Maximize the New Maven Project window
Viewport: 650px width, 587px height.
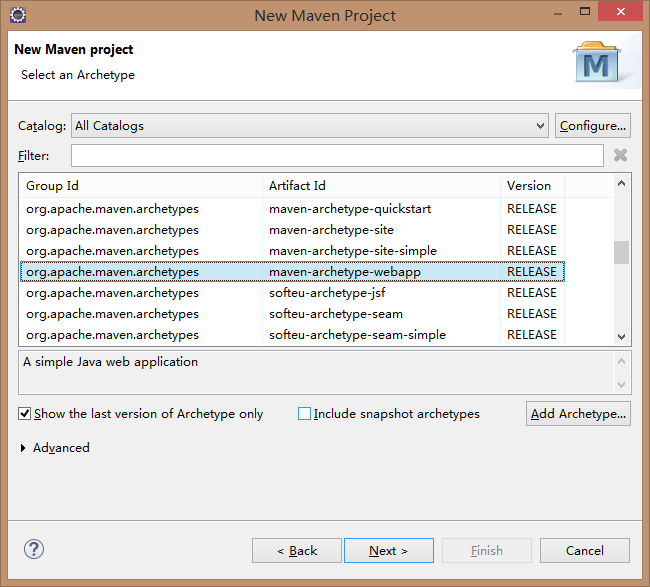585,12
